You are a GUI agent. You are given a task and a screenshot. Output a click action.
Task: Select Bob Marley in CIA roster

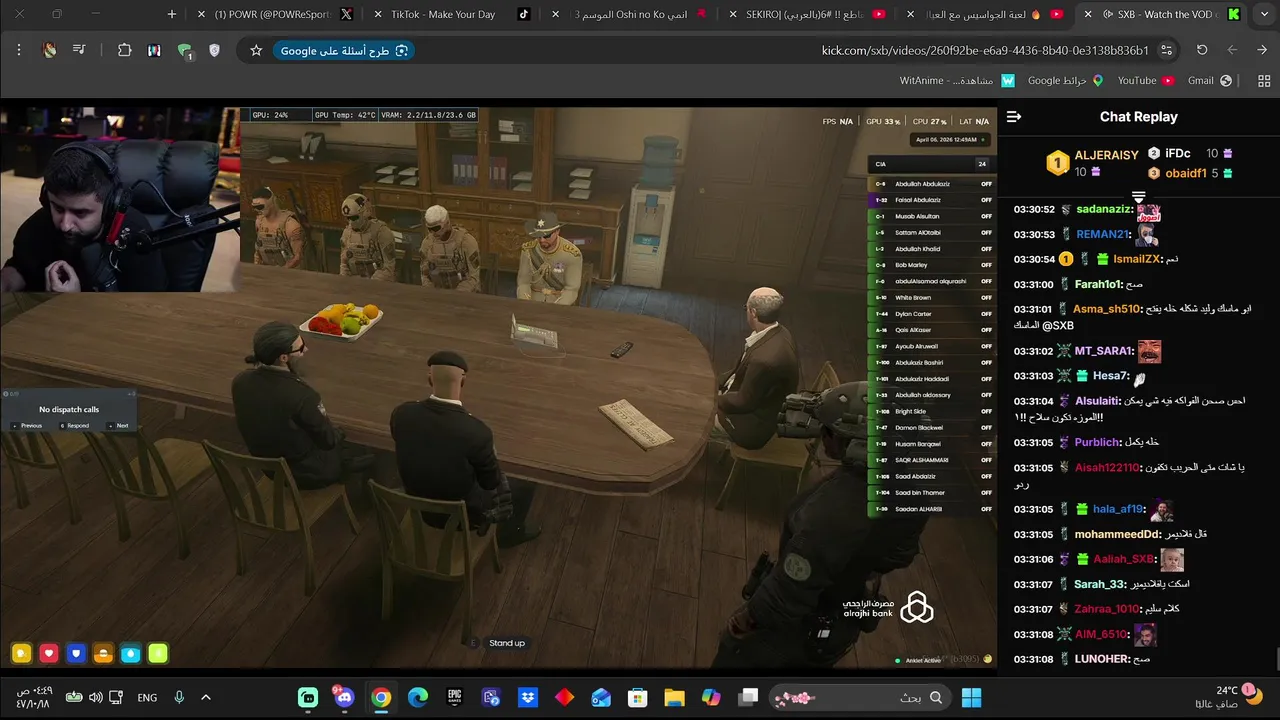pyautogui.click(x=932, y=265)
